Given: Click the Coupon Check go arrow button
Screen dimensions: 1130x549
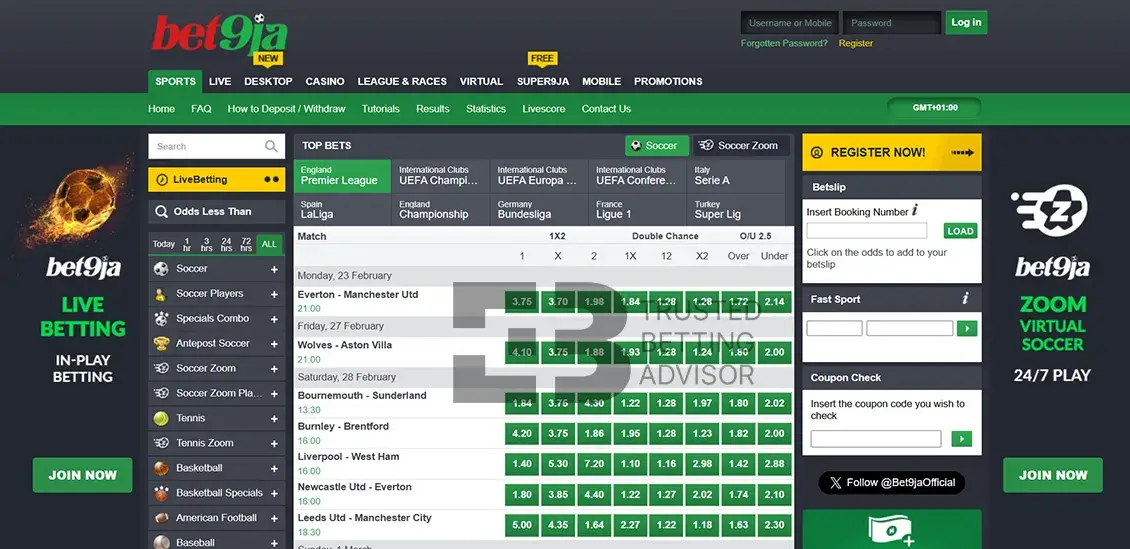Looking at the screenshot, I should (961, 439).
